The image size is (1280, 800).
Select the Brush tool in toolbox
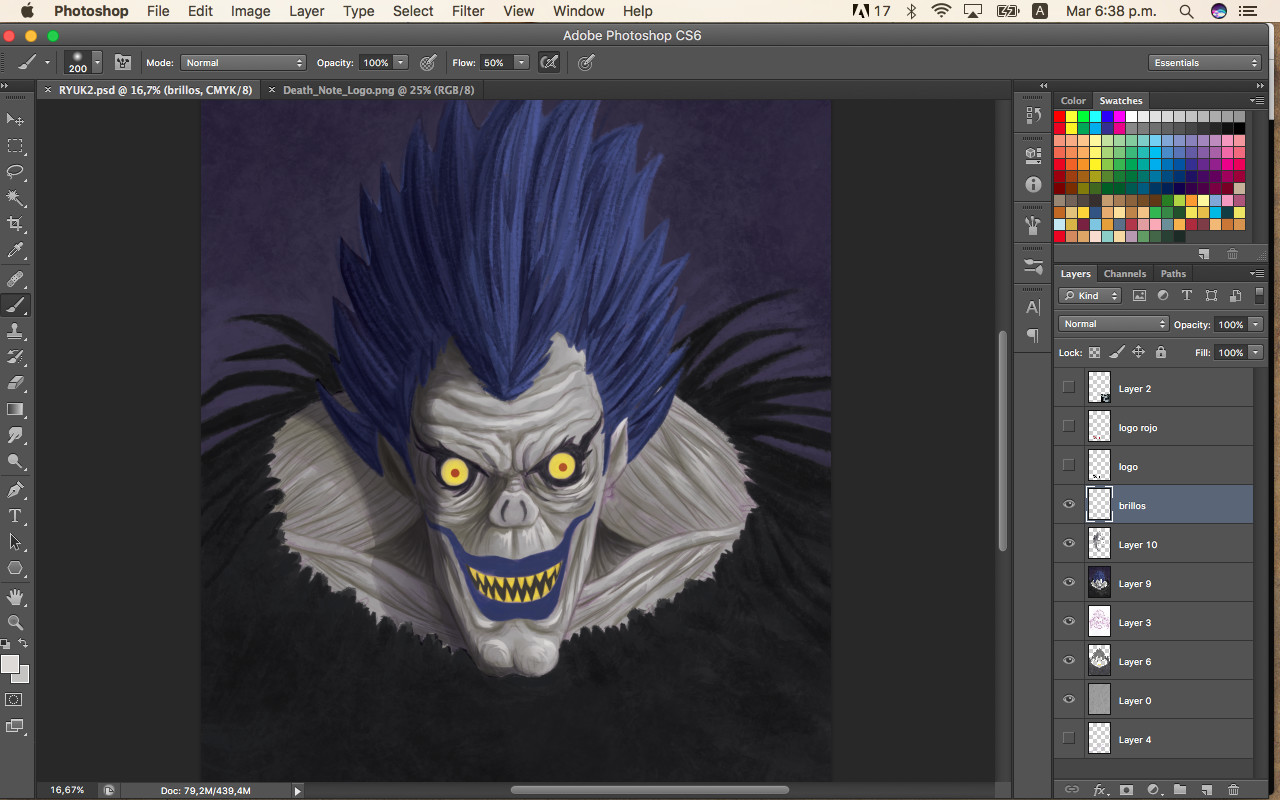pyautogui.click(x=15, y=305)
